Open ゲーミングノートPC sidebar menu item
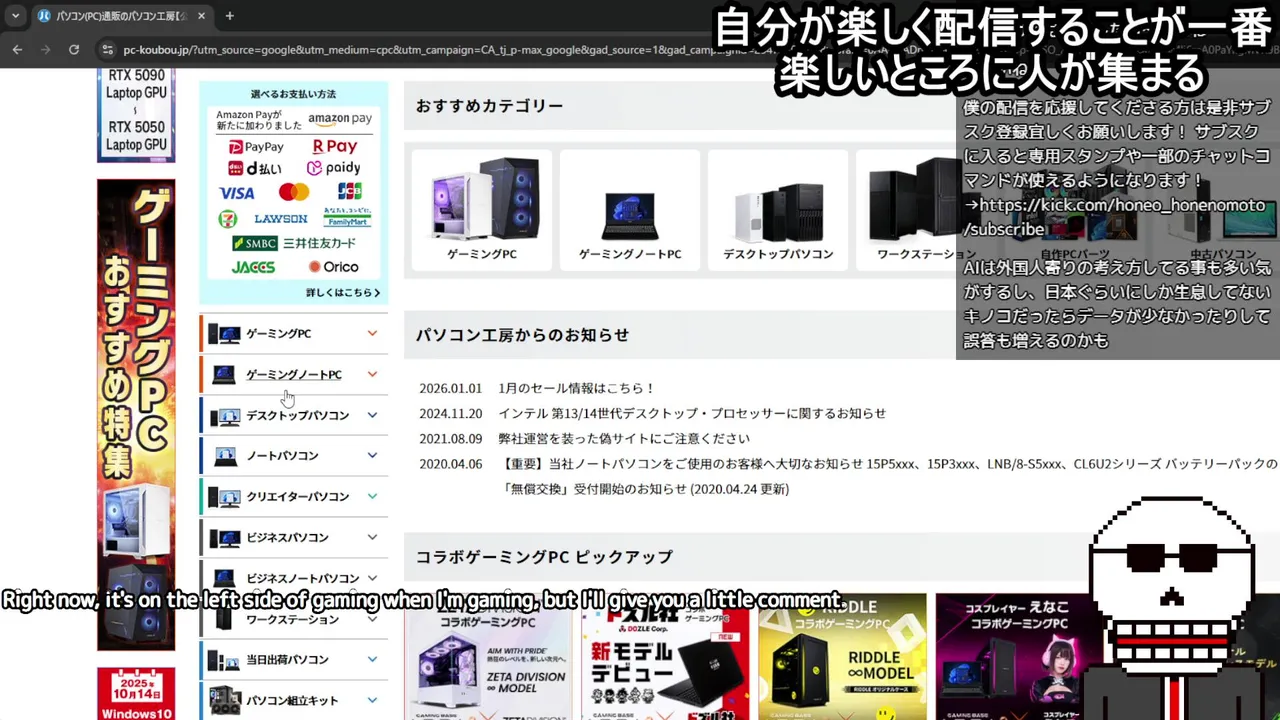Viewport: 1280px width, 720px height. 293,374
